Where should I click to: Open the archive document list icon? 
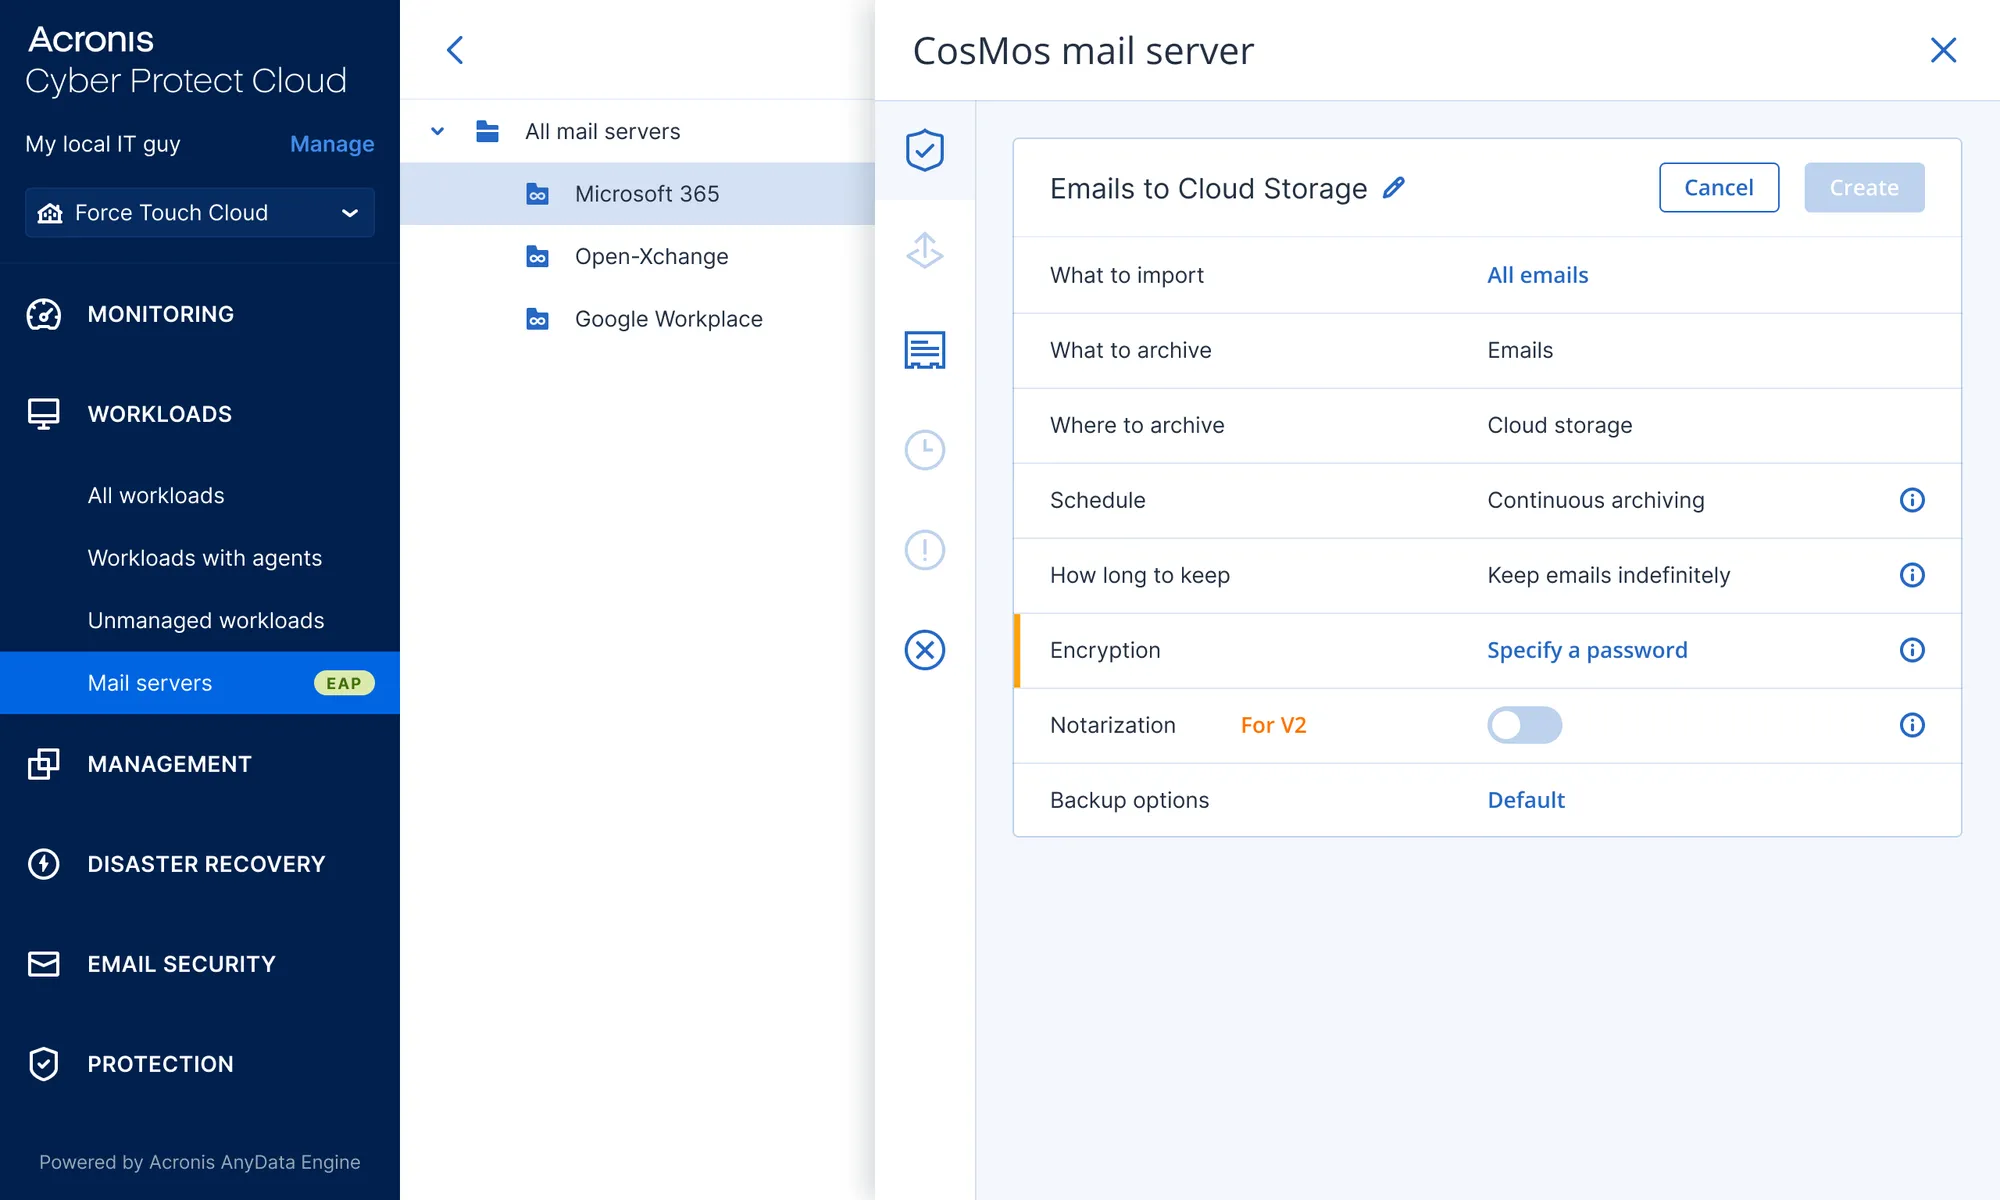[924, 350]
